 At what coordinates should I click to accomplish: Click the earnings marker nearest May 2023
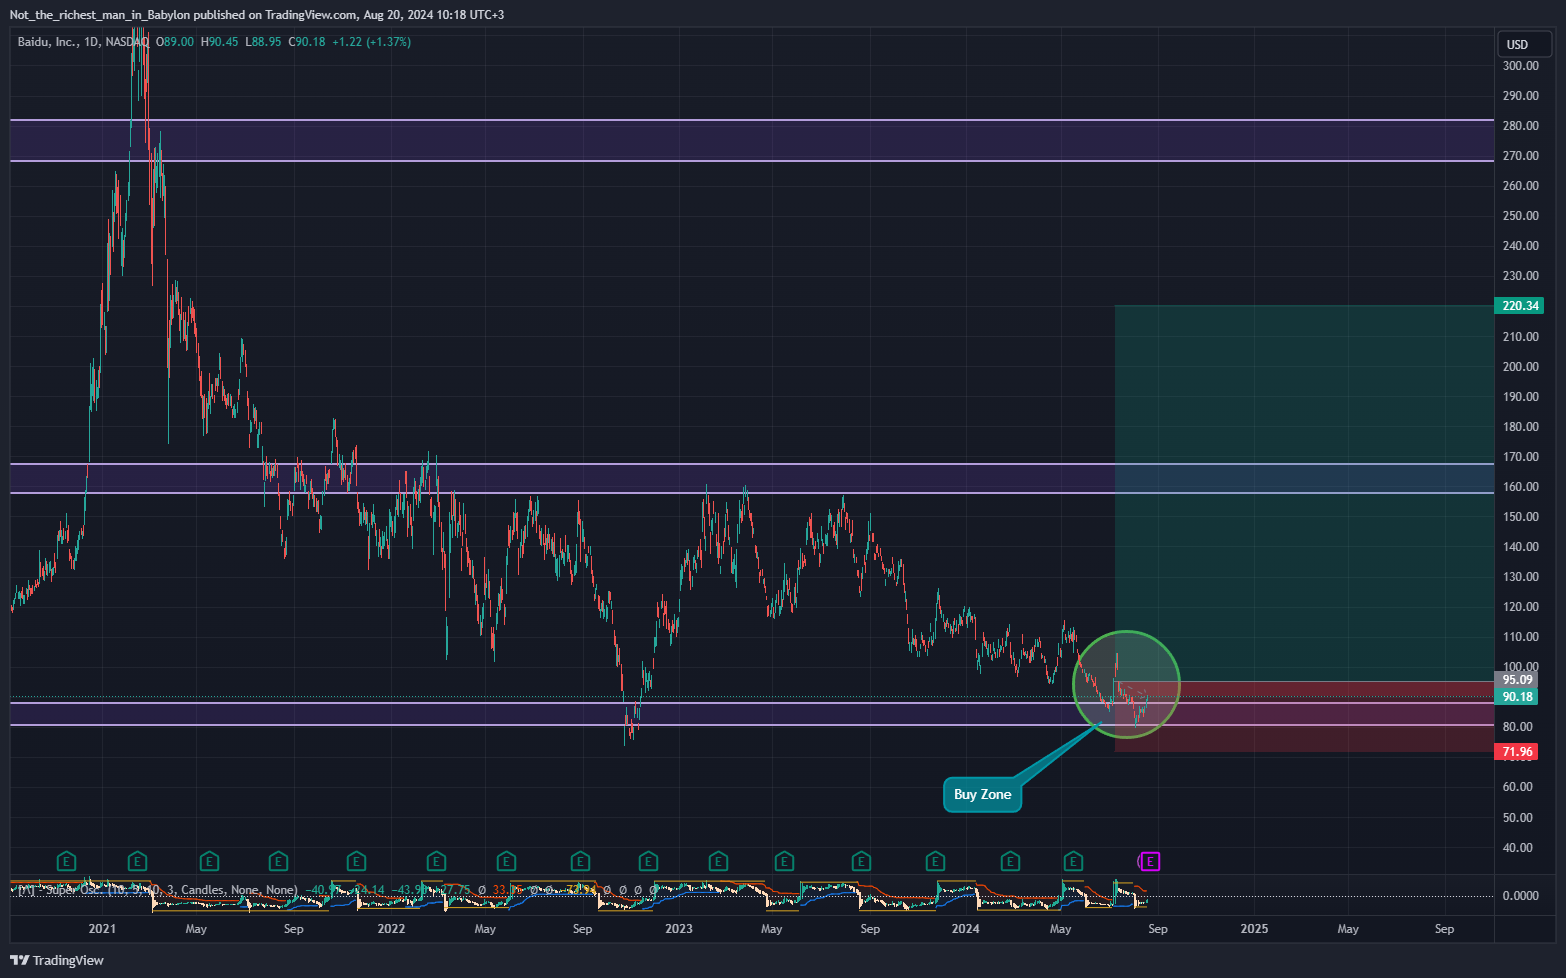784,861
